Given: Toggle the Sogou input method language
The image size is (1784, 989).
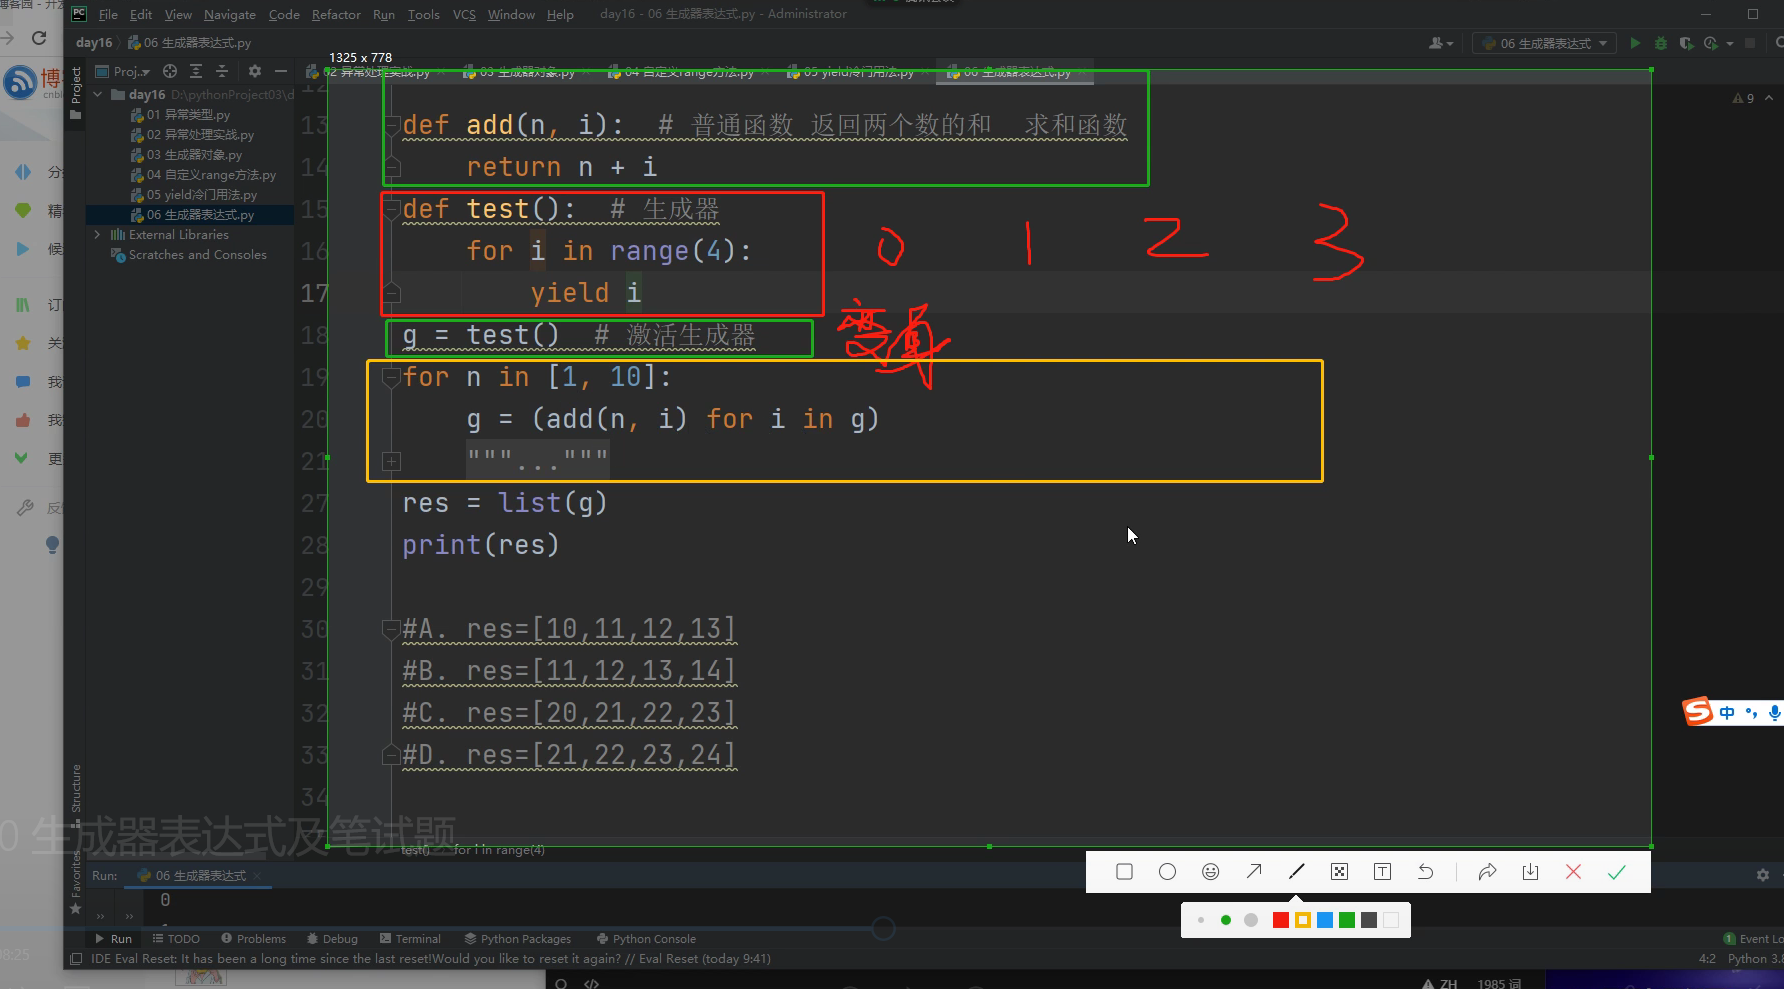Looking at the screenshot, I should pyautogui.click(x=1727, y=712).
